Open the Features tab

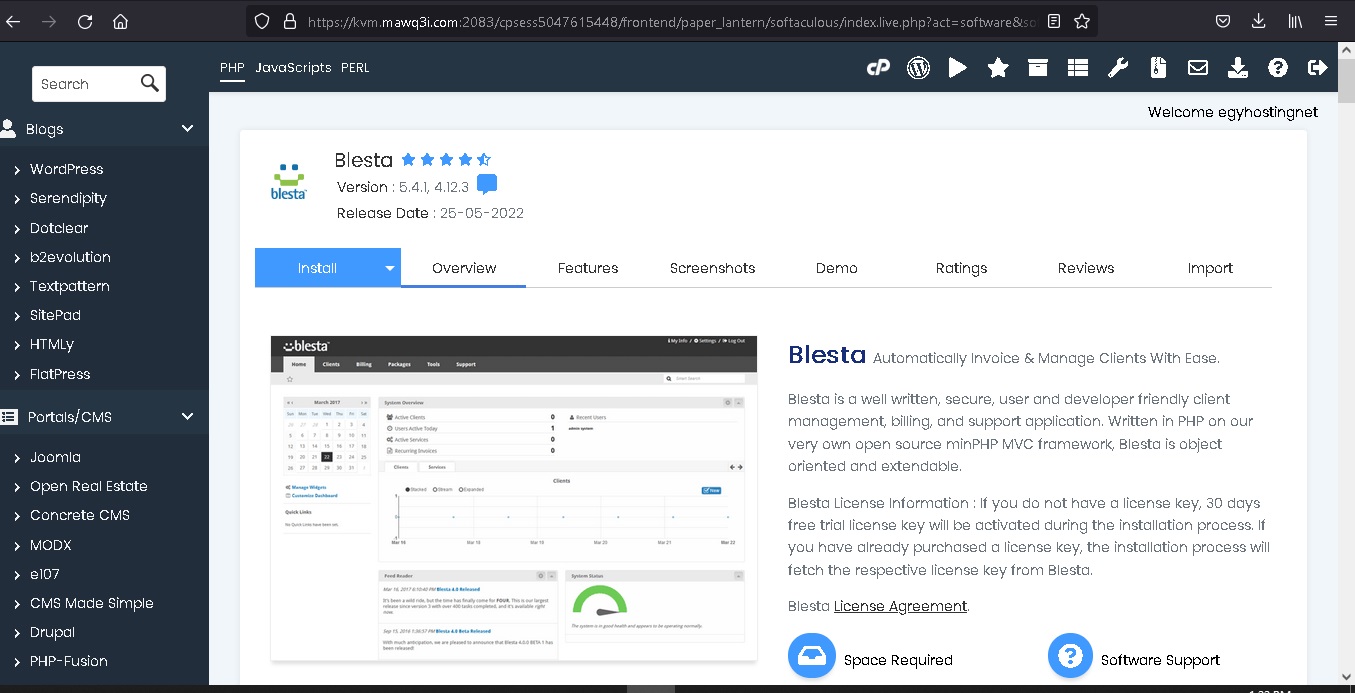588,268
